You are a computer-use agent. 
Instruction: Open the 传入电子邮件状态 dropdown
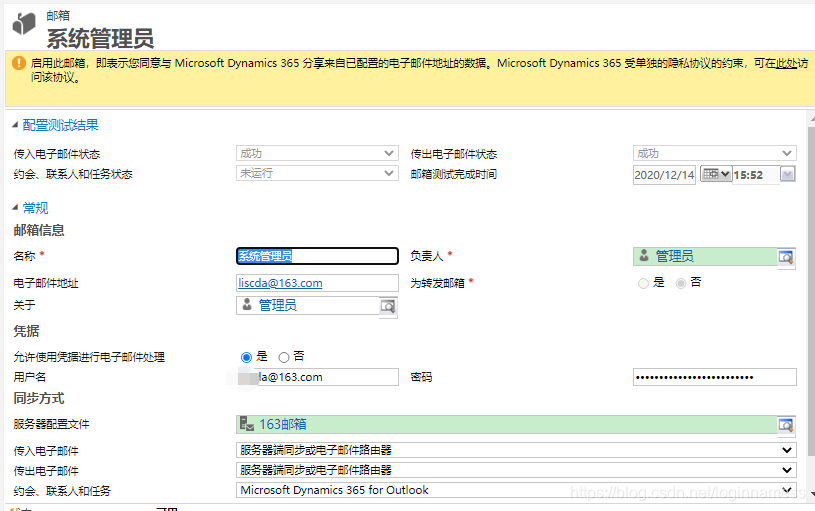(x=317, y=153)
